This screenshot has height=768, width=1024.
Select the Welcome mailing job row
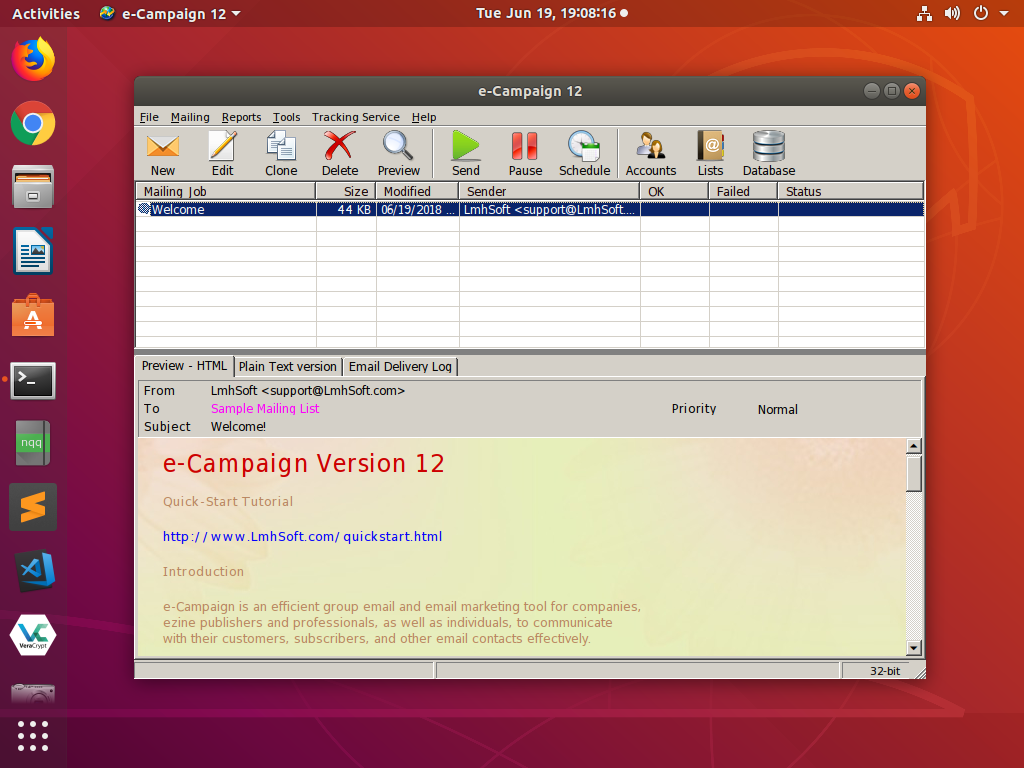pos(530,210)
